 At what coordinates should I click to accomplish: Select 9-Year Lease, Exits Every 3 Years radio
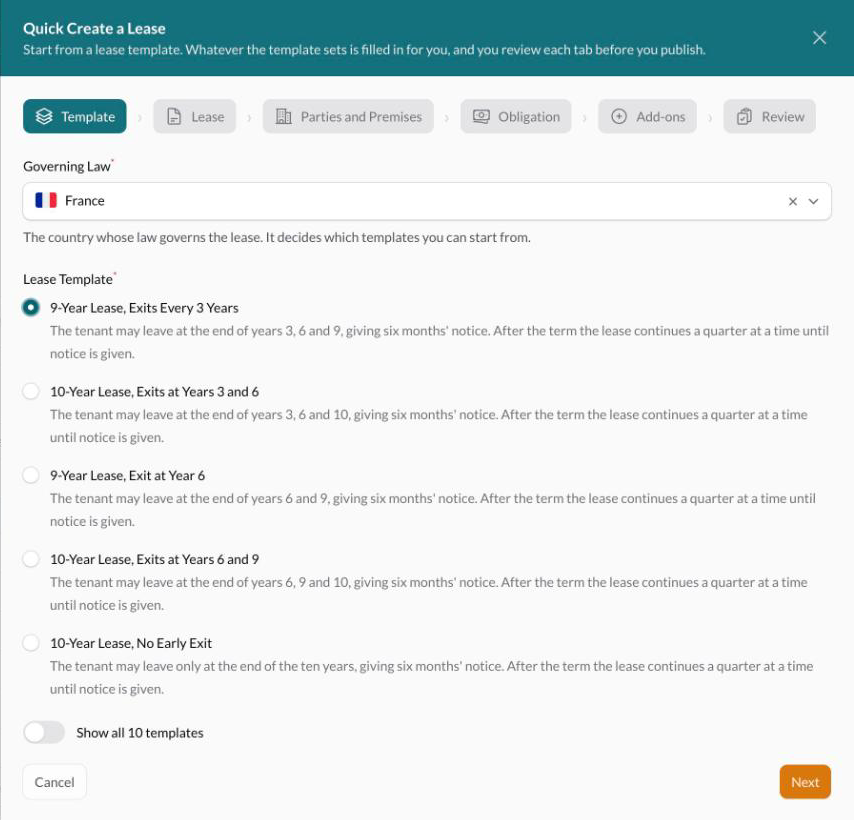pos(31,308)
